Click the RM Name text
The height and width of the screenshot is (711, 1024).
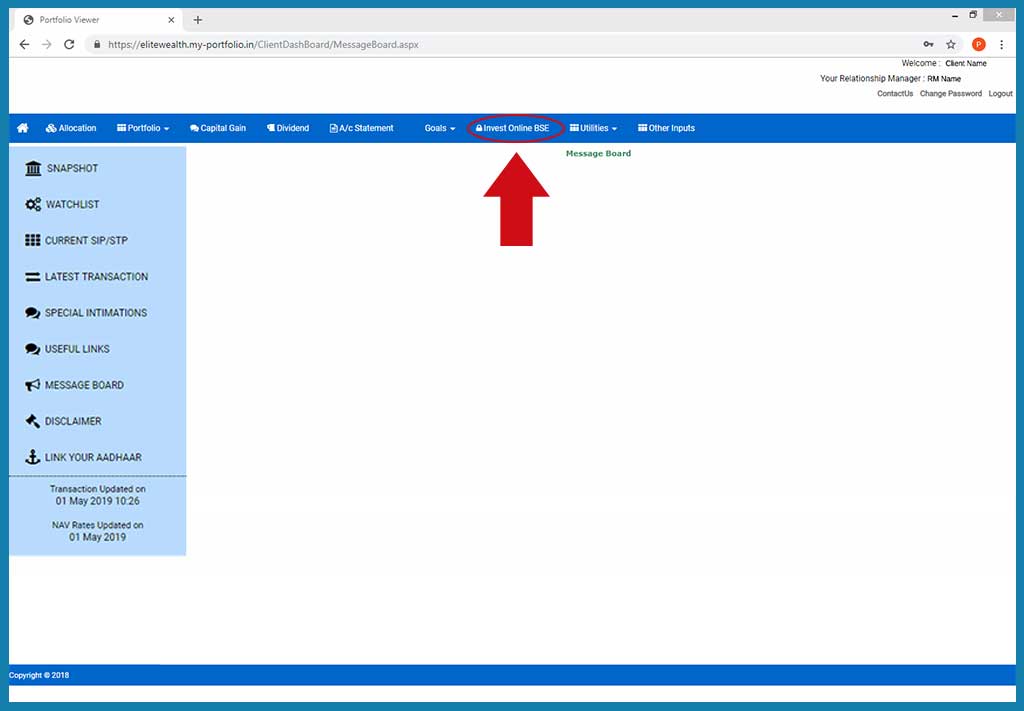(x=944, y=79)
